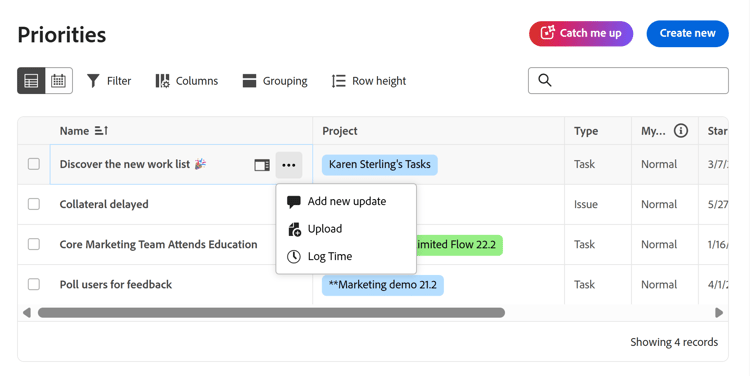Switch to the table list view icon

coord(31,81)
